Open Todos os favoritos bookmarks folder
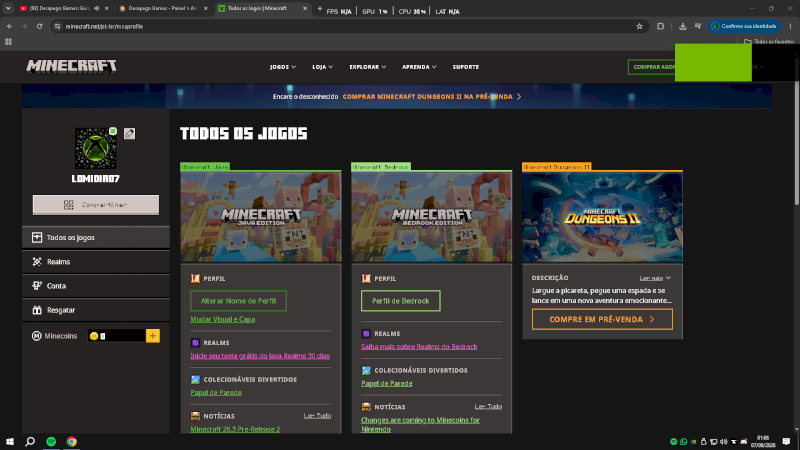This screenshot has height=450, width=800. (769, 42)
